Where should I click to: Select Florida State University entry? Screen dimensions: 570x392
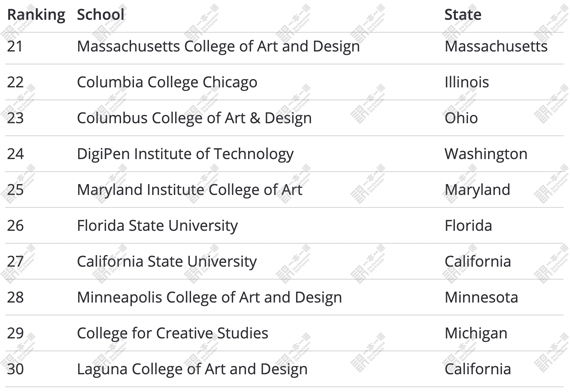[157, 225]
